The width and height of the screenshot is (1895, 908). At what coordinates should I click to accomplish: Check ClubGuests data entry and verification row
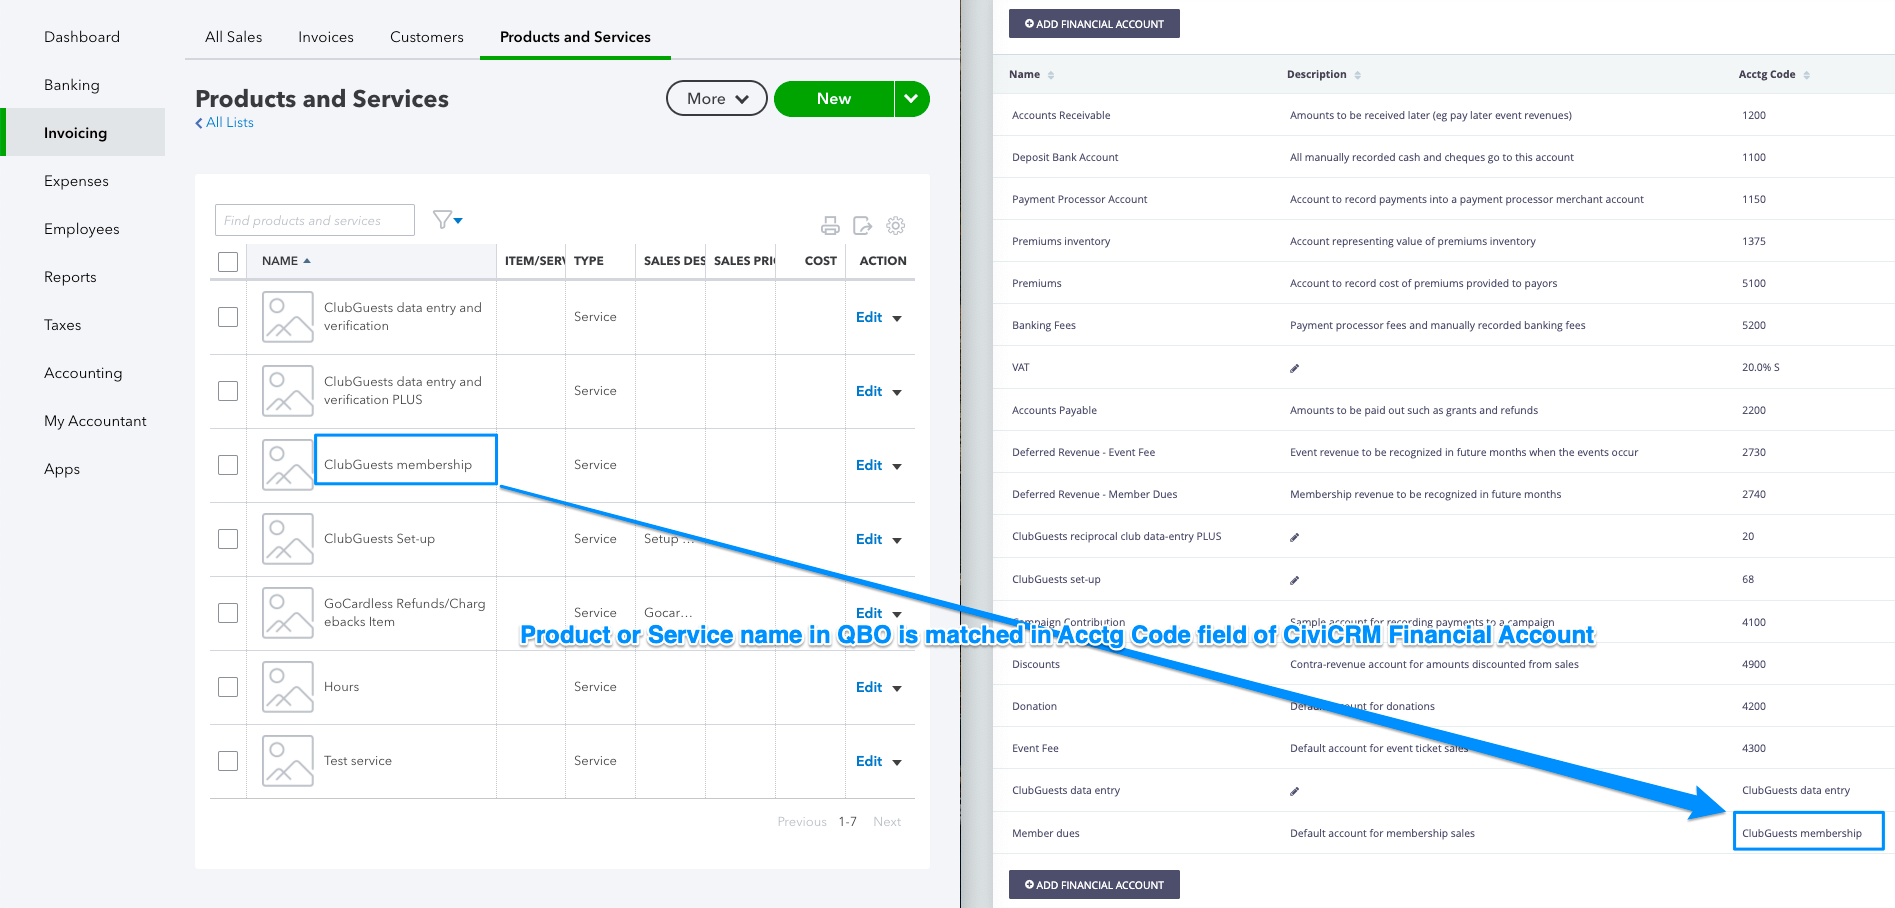228,317
